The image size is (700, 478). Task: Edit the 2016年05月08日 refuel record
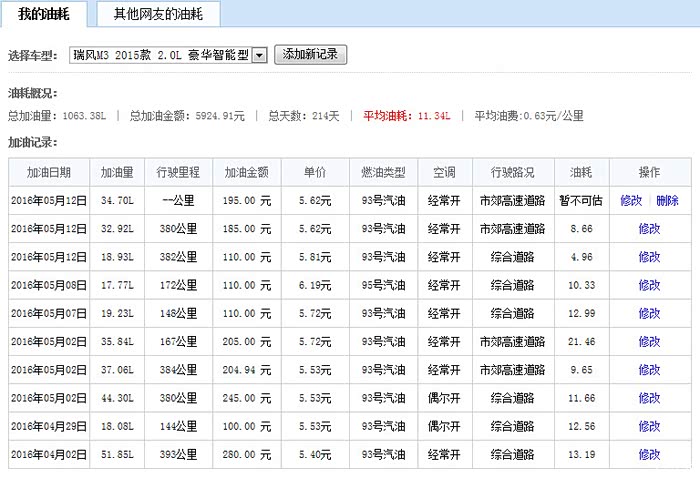coord(649,285)
